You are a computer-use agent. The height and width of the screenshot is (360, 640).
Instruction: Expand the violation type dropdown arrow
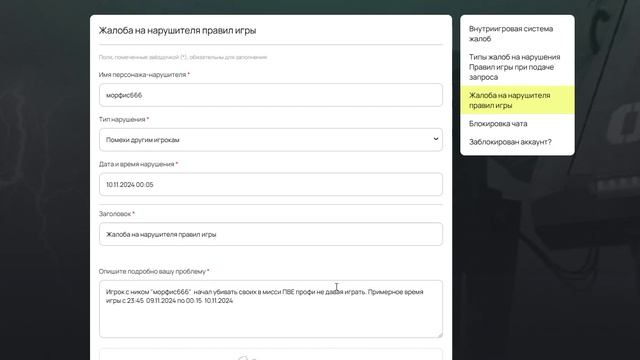(436, 139)
